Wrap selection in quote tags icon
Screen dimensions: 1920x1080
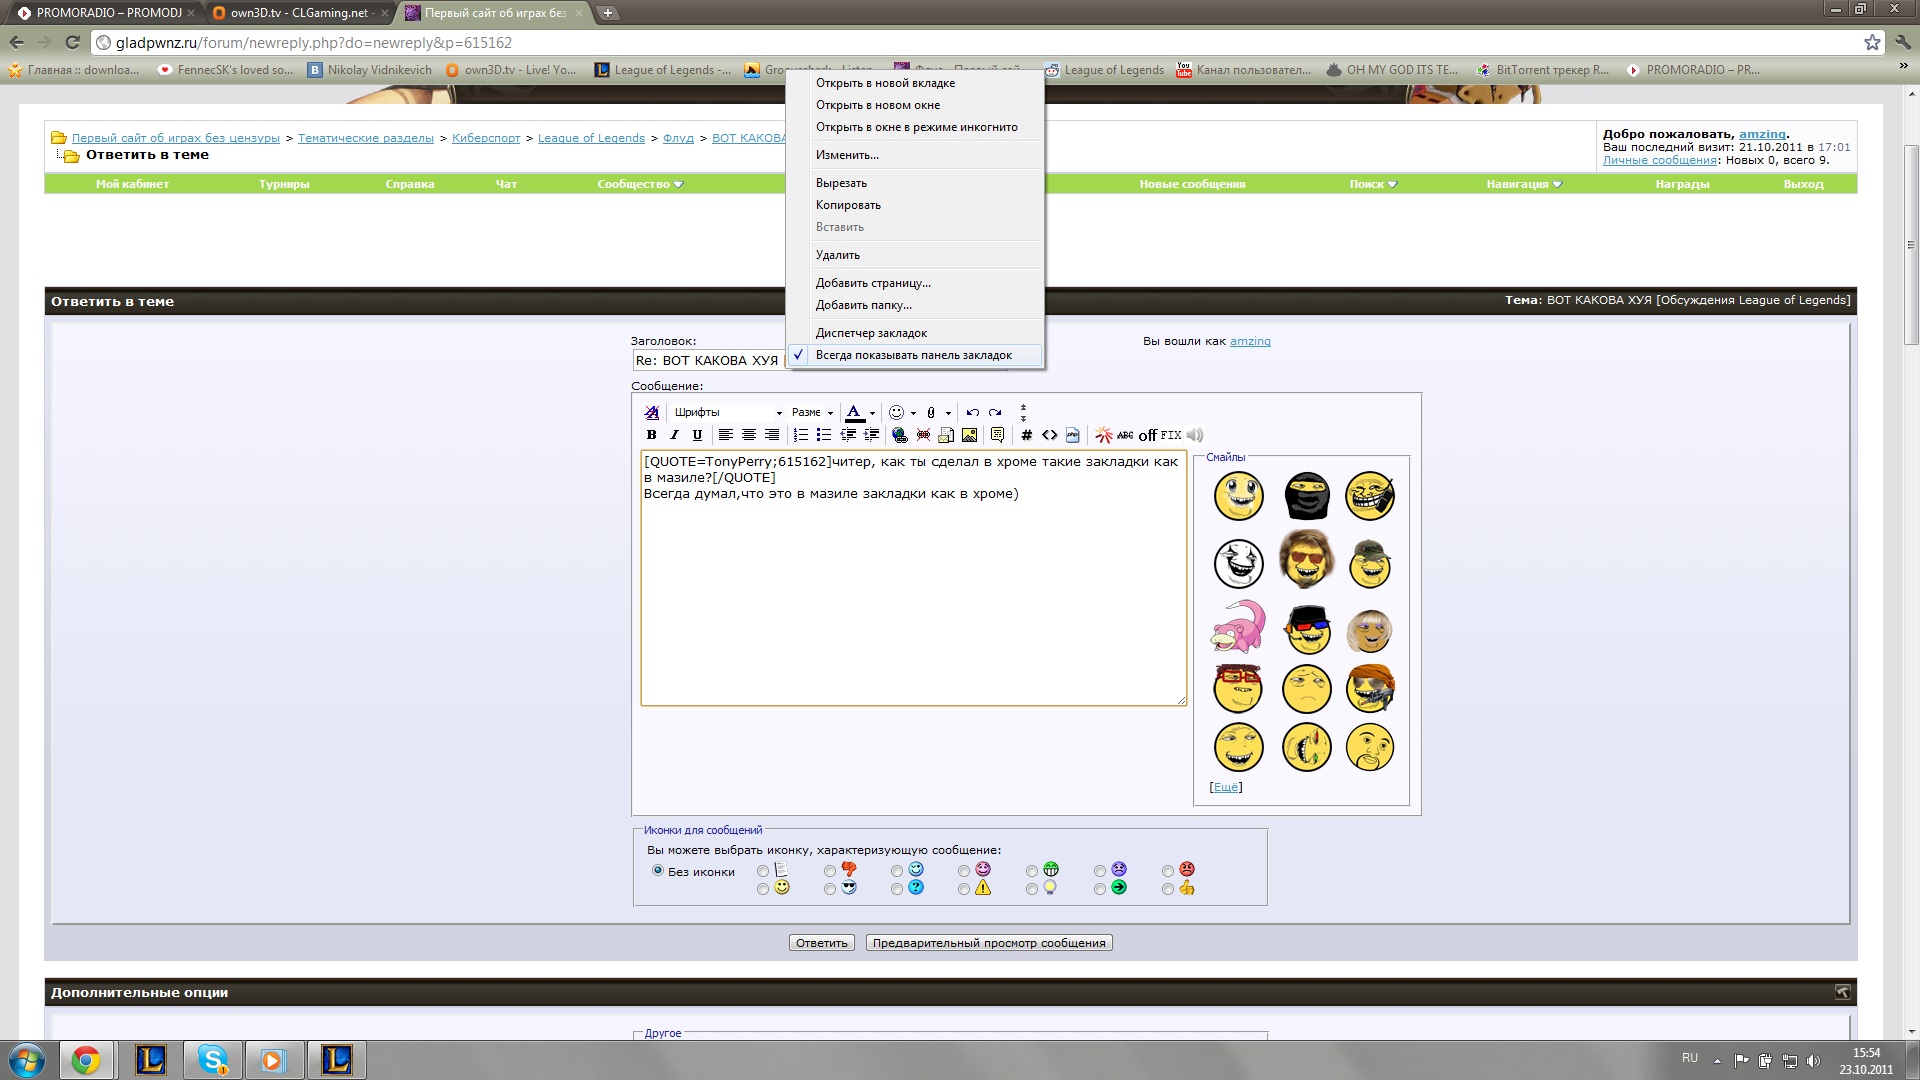(997, 435)
